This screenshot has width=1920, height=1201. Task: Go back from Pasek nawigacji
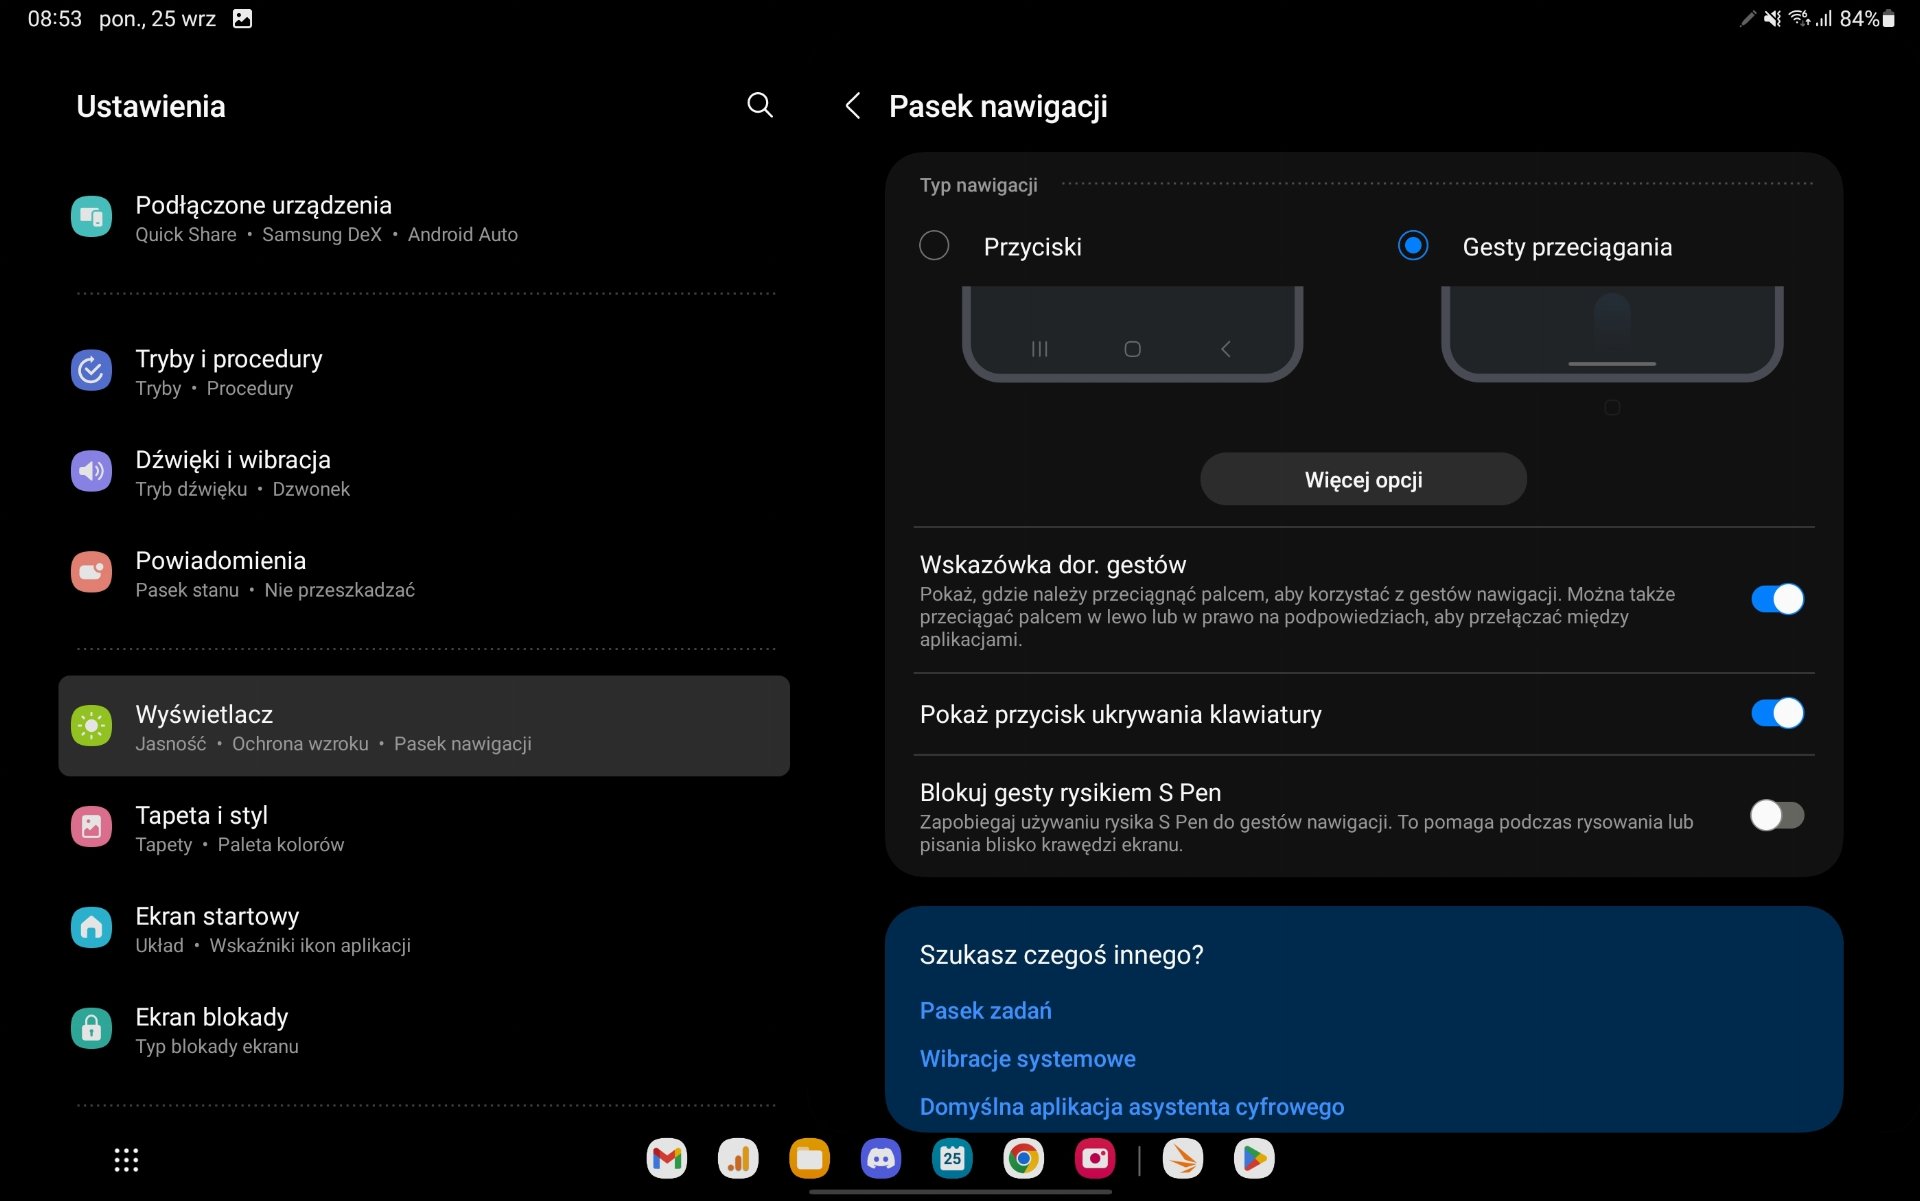click(x=853, y=106)
